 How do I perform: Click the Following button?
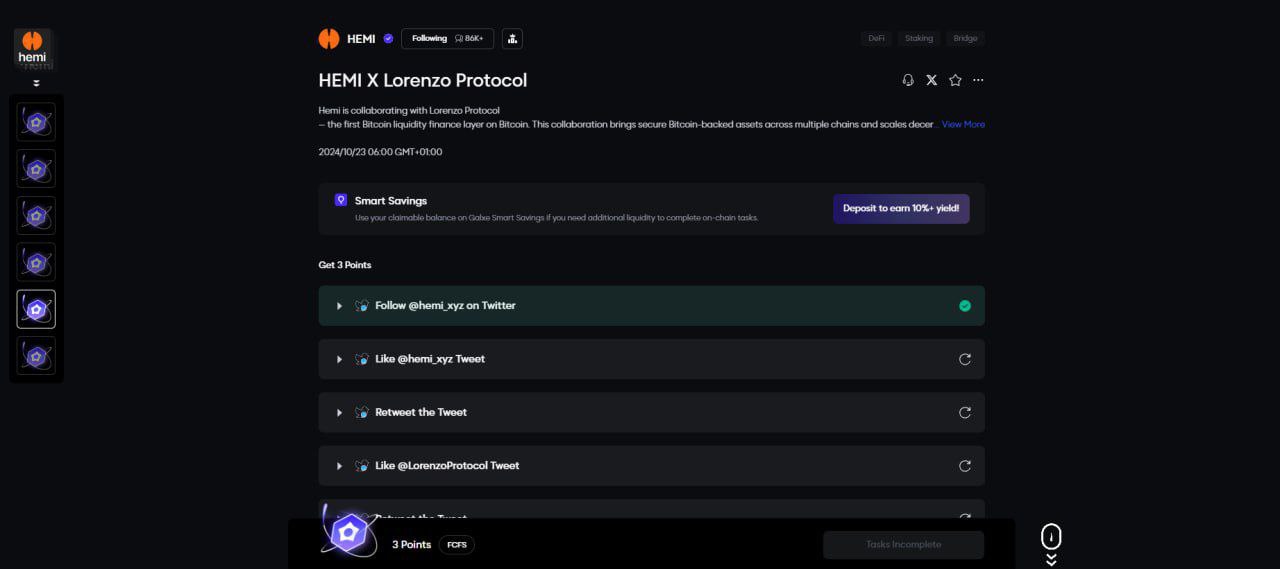447,39
